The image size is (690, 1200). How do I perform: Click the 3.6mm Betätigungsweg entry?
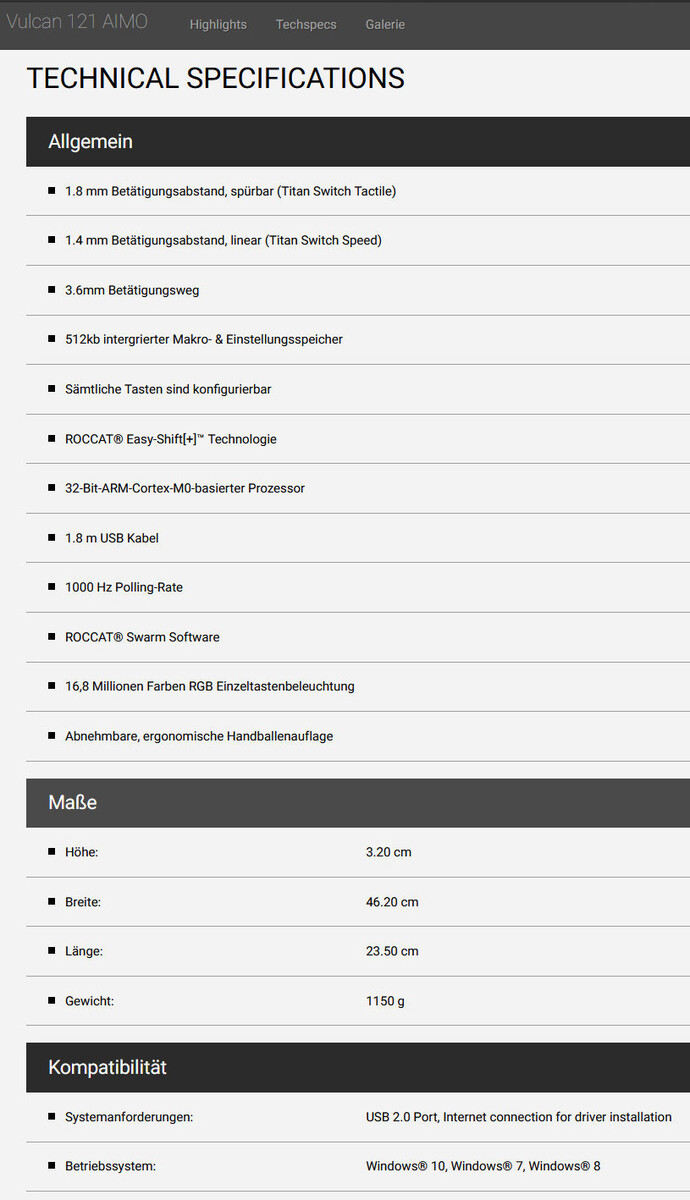tap(132, 290)
